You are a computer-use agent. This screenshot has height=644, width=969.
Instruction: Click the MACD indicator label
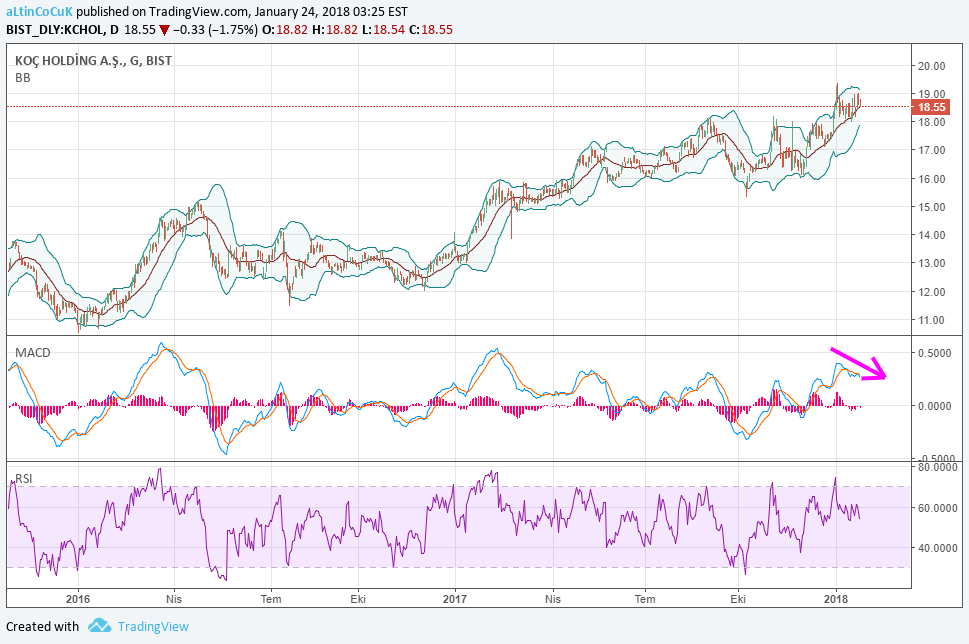click(x=33, y=353)
